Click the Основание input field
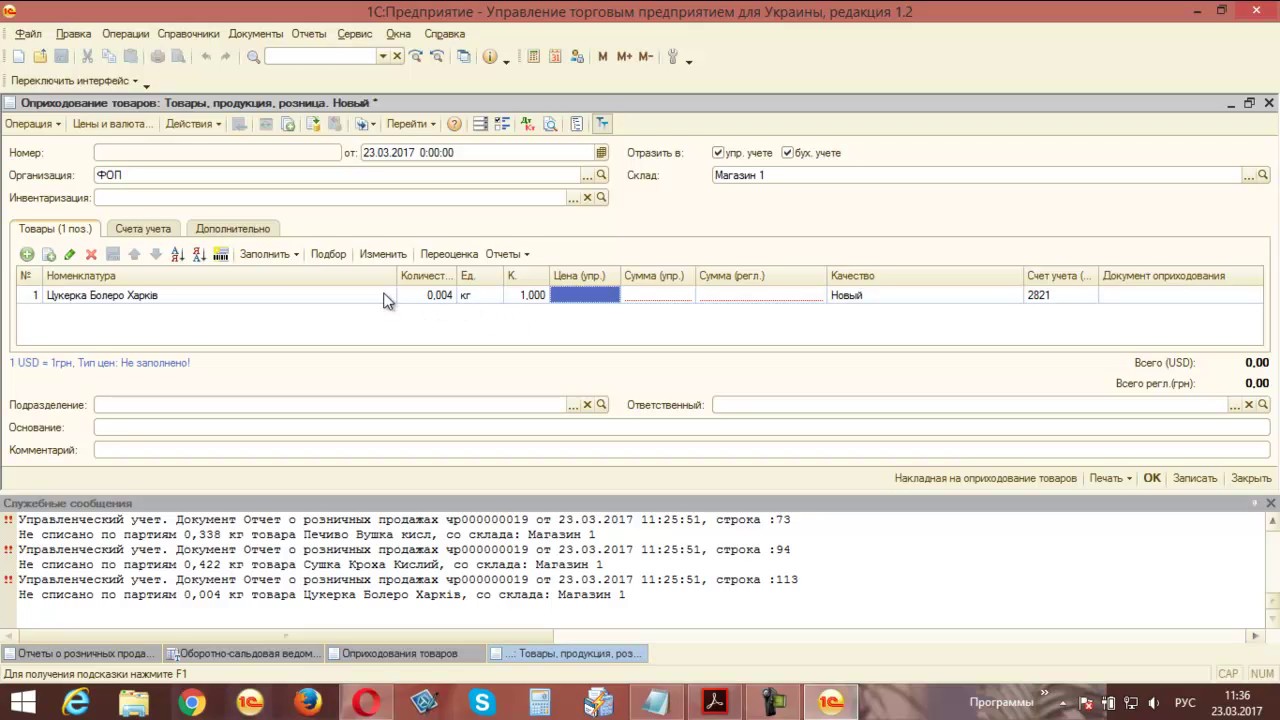Image resolution: width=1280 pixels, height=720 pixels. (682, 428)
